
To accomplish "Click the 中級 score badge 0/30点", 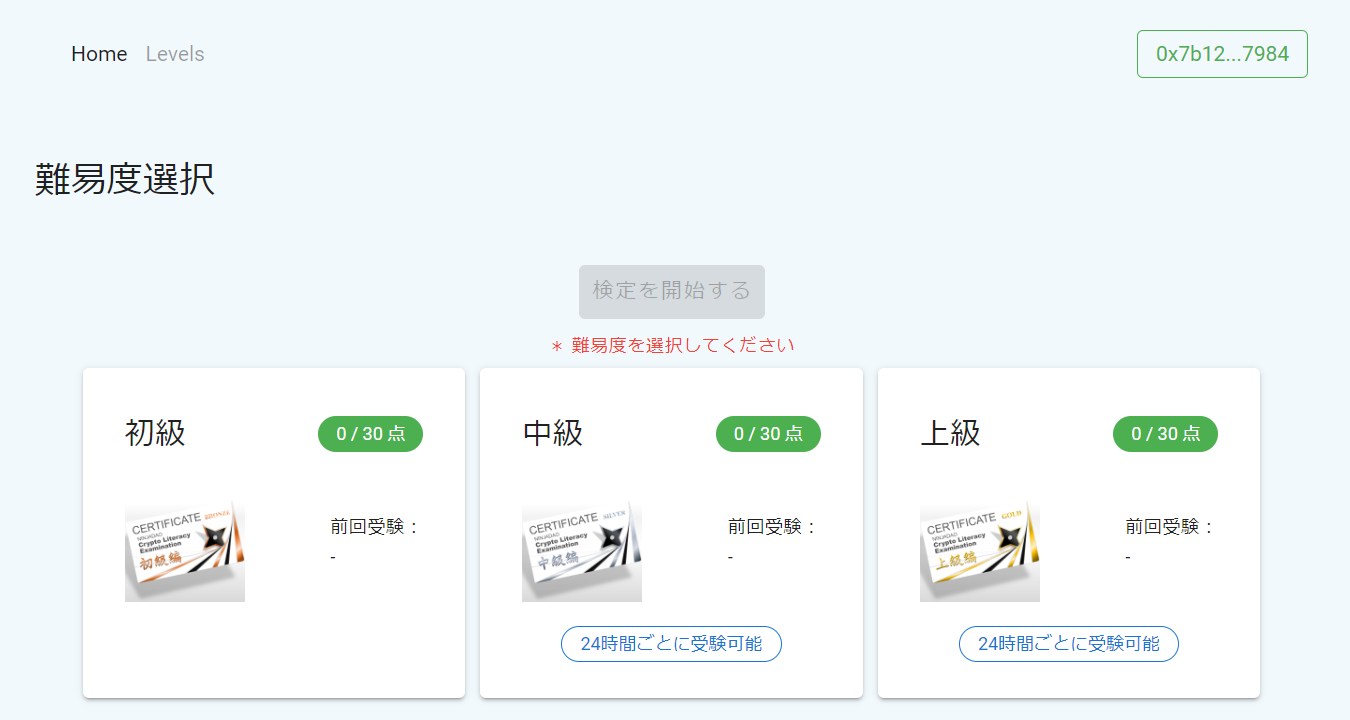I will point(768,434).
